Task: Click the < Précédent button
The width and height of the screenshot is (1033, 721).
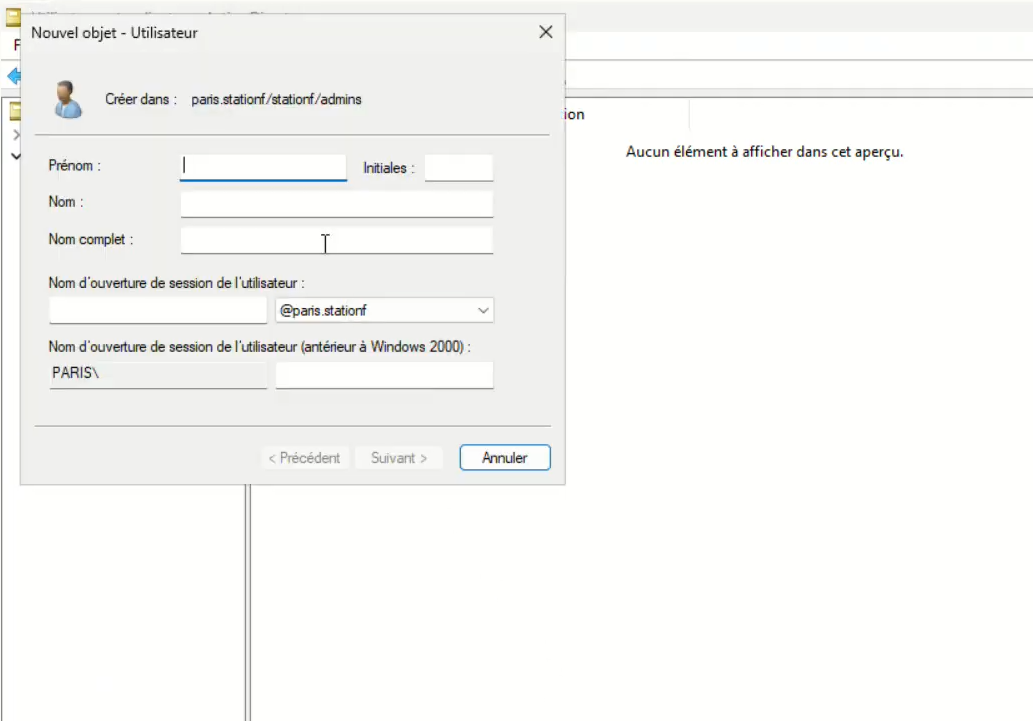Action: point(305,458)
